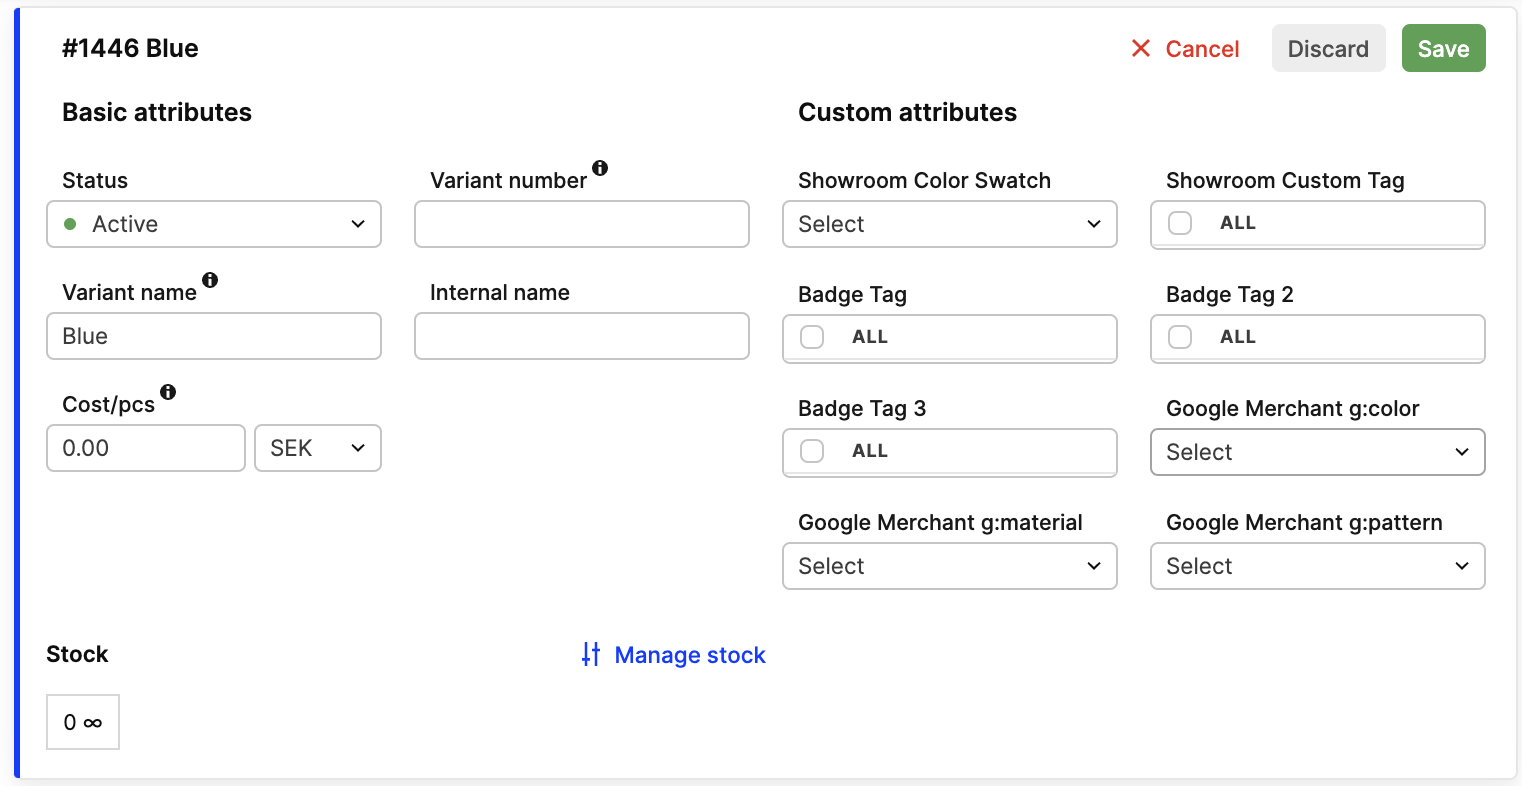Tick the ALL checkbox under Badge Tag
This screenshot has width=1522, height=786.
pos(812,337)
